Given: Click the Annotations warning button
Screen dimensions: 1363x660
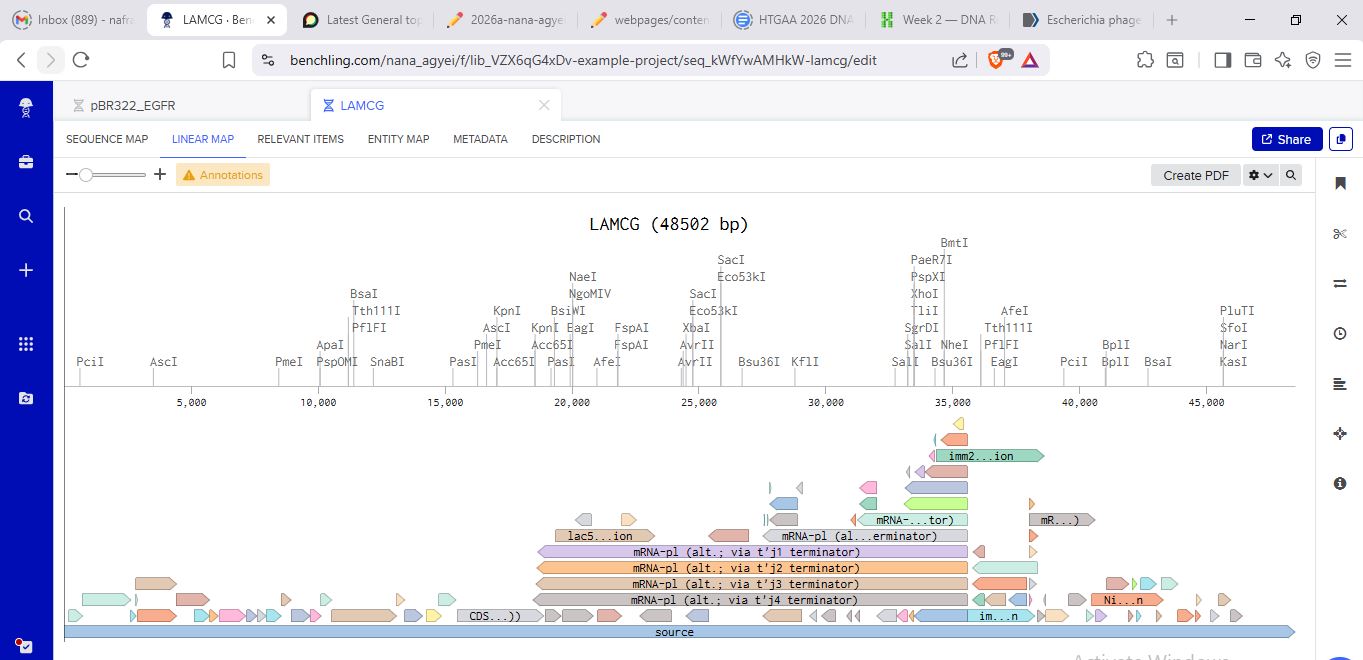Looking at the screenshot, I should point(223,175).
